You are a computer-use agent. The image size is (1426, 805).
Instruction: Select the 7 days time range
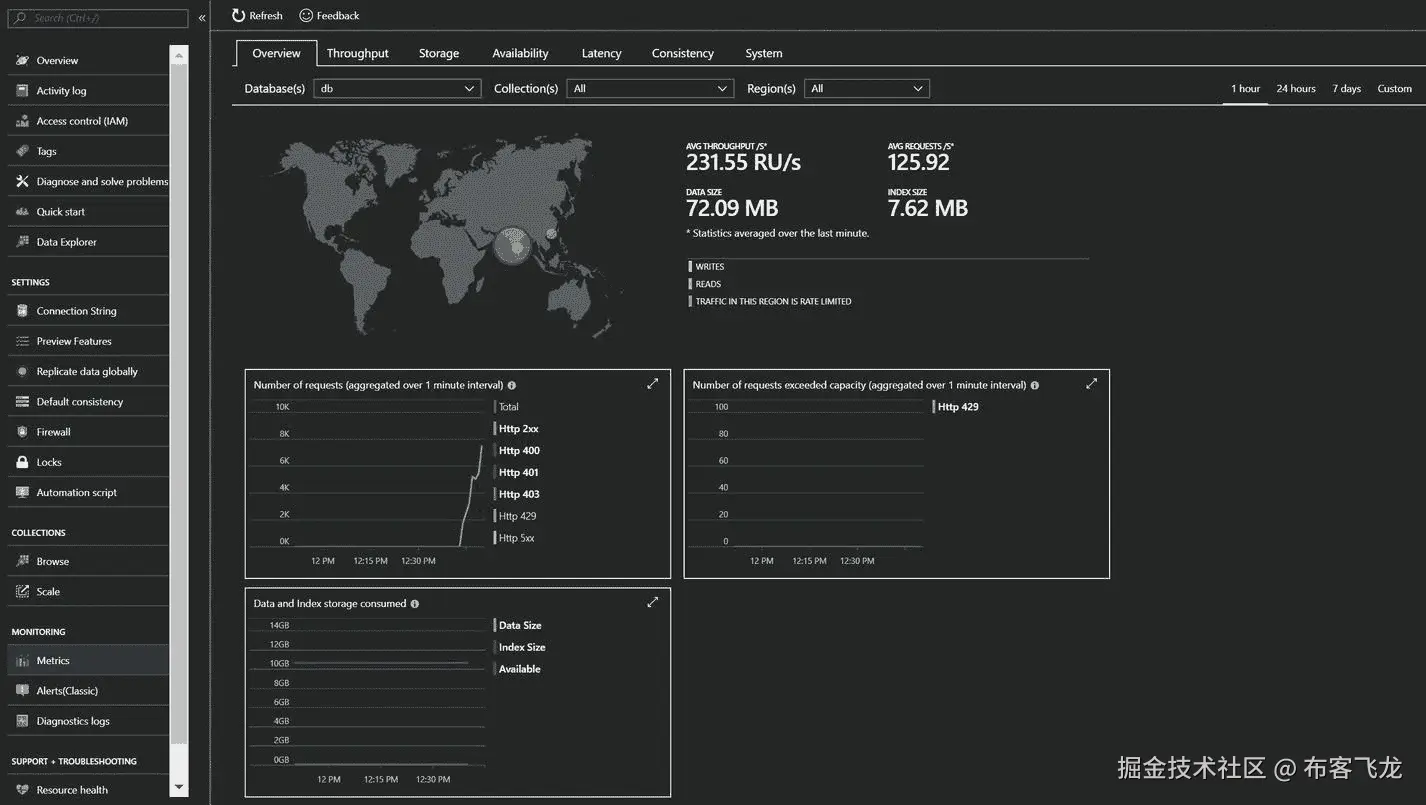[1347, 88]
